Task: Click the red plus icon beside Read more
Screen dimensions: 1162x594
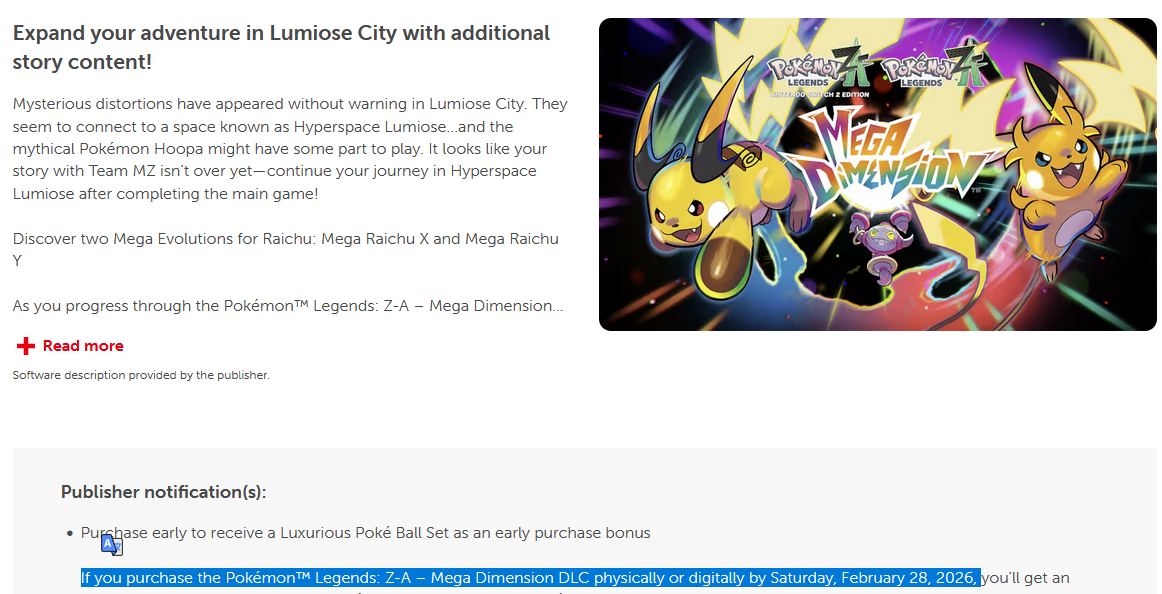Action: pyautogui.click(x=26, y=346)
